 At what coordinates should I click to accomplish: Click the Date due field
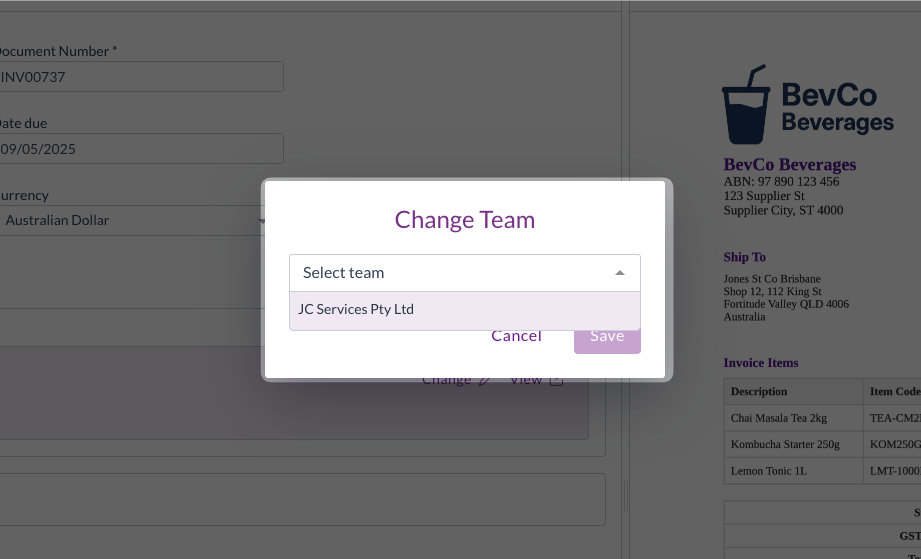pos(140,149)
